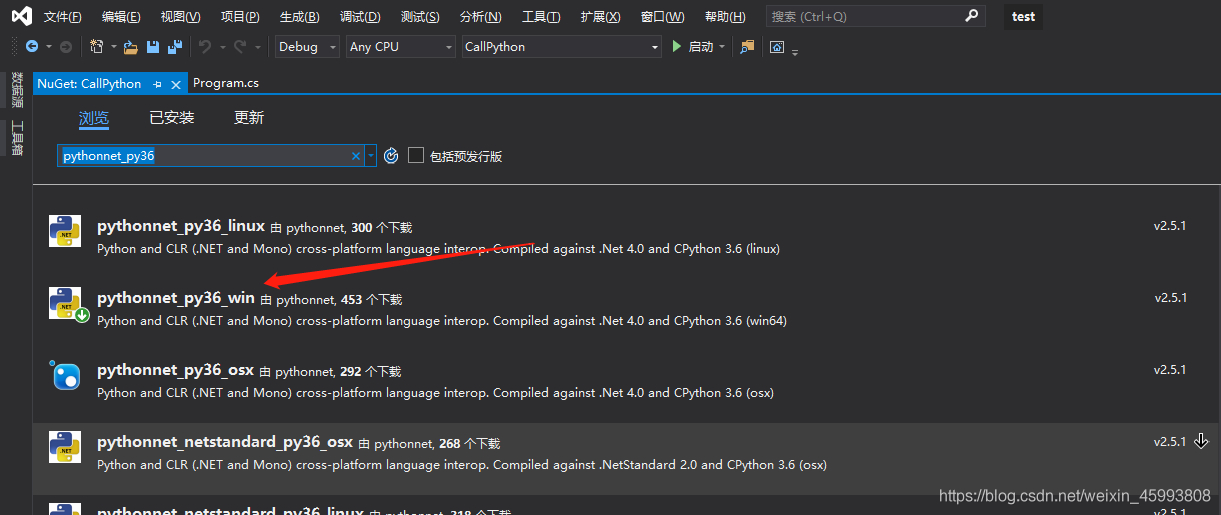Screen dimensions: 1221x515
Task: Refresh the NuGet package list
Action: pos(391,156)
